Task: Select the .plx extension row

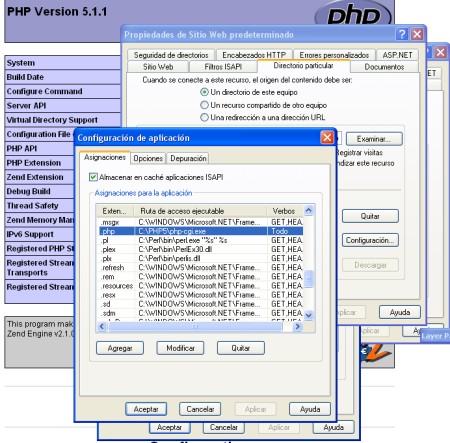Action: point(201,258)
